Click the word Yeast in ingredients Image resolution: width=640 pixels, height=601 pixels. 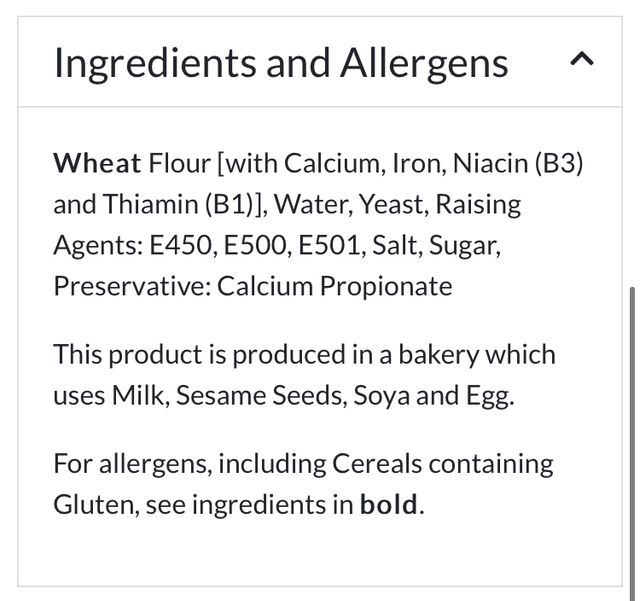point(392,204)
